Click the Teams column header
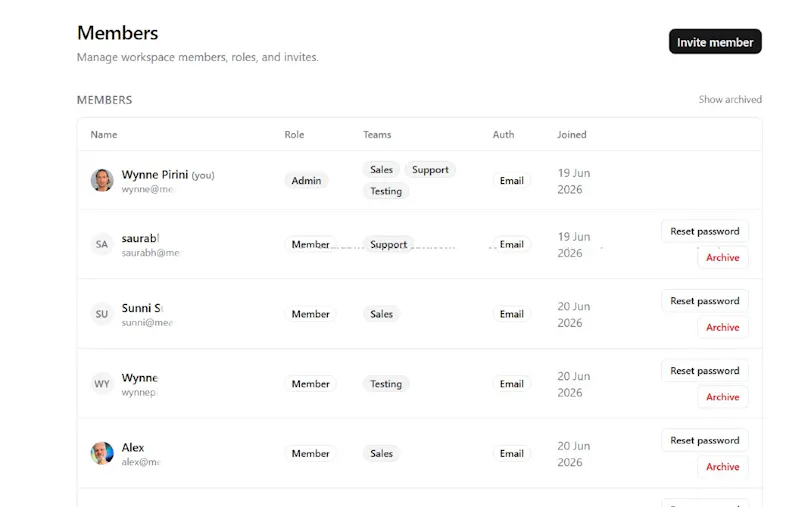The image size is (800, 507). (x=377, y=135)
